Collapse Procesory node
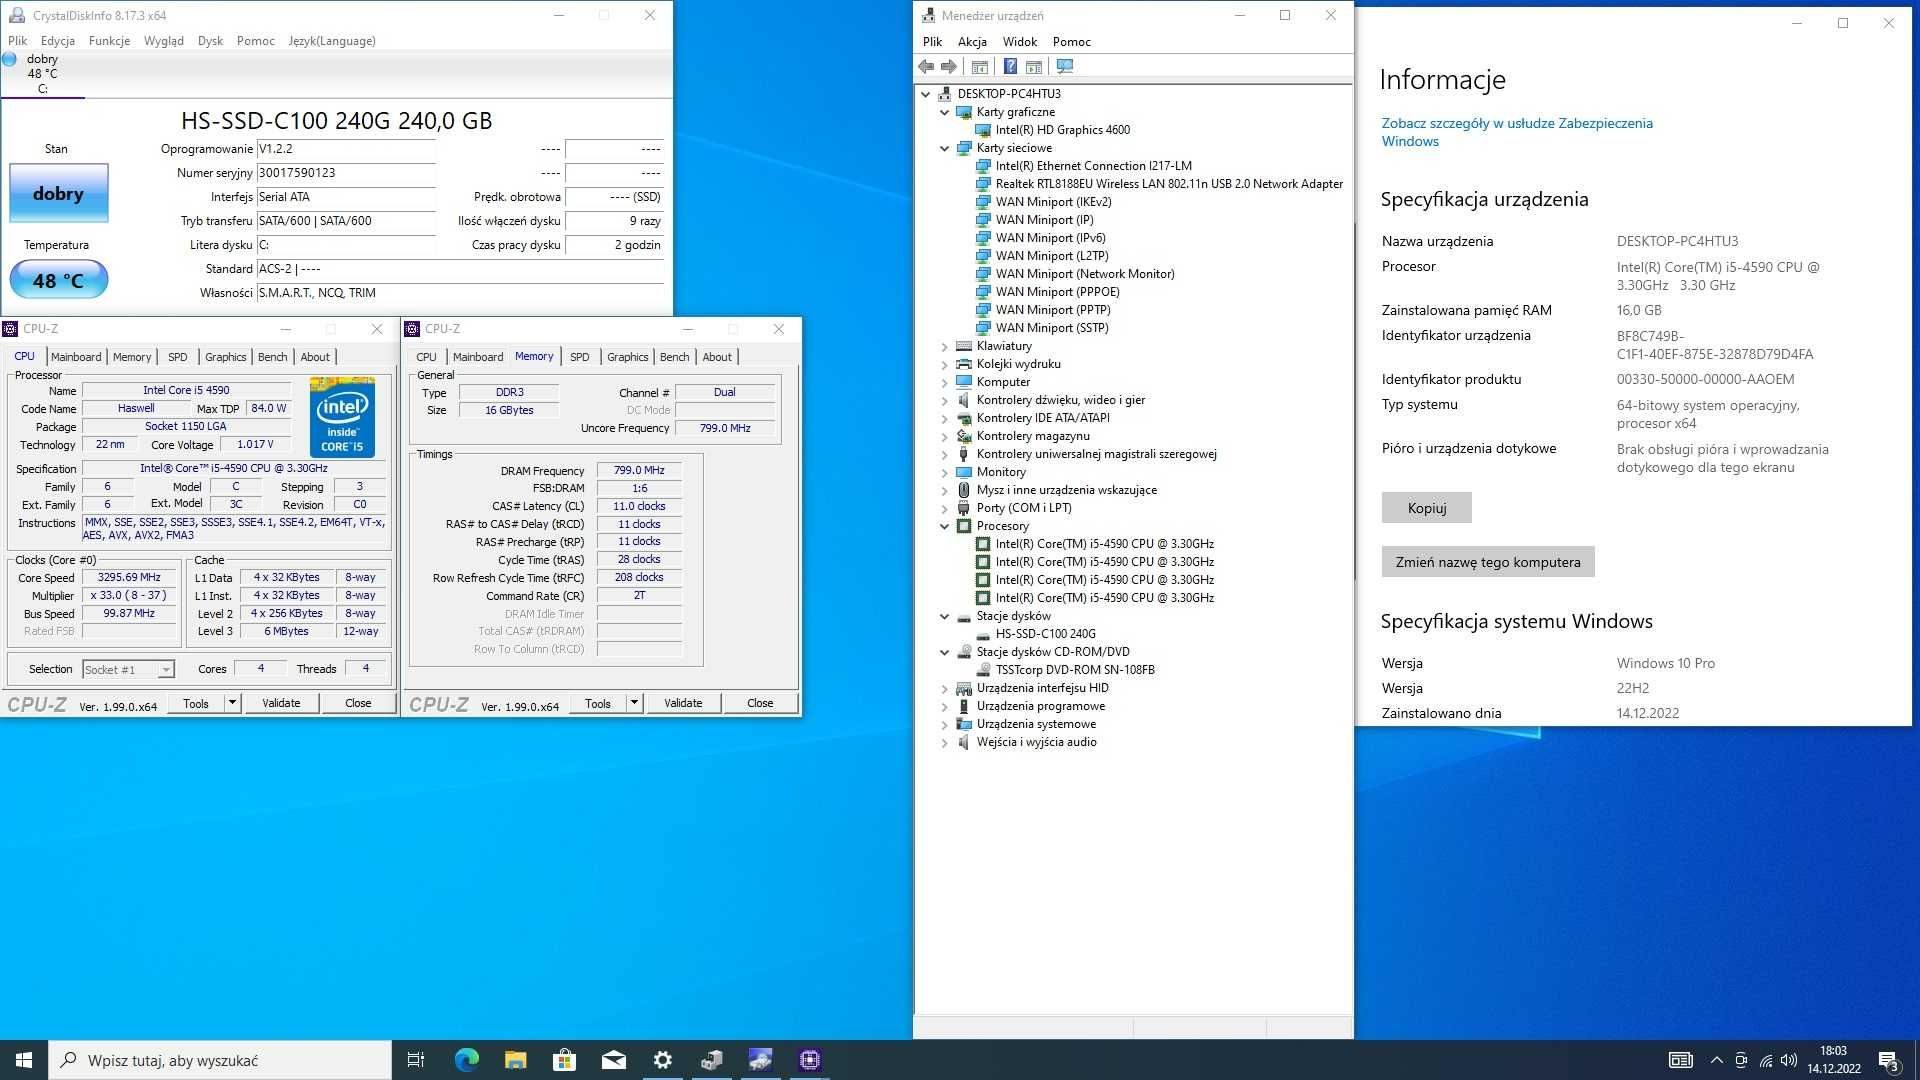1920x1080 pixels. (944, 526)
